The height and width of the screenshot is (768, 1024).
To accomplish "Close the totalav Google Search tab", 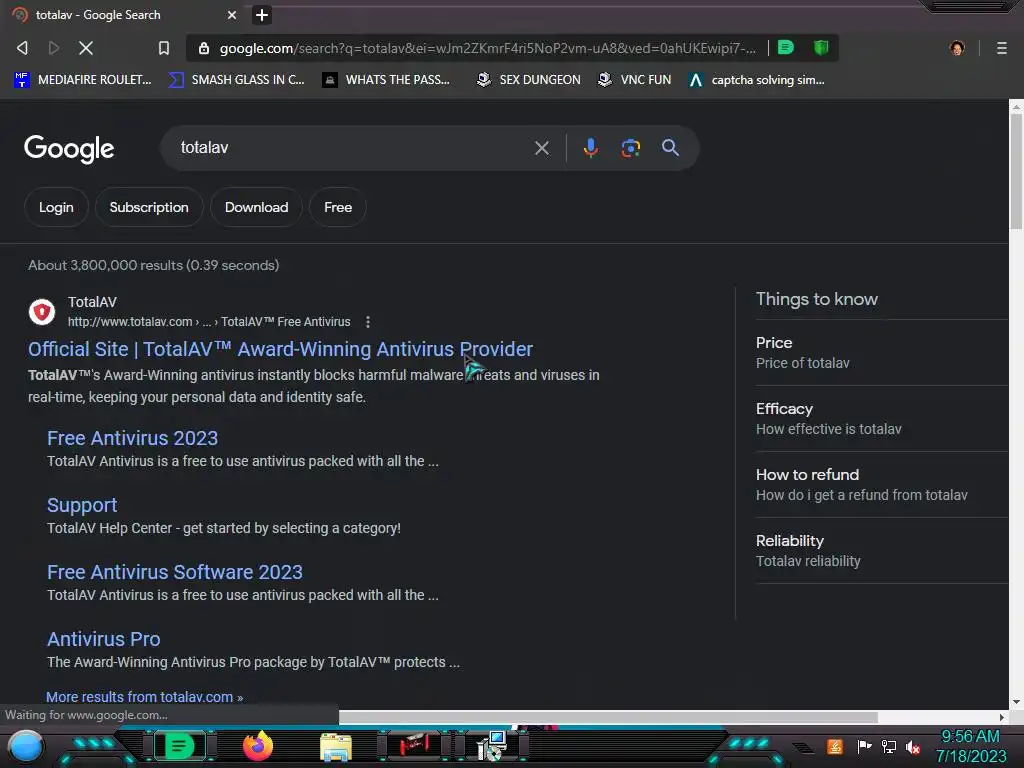I will click(x=232, y=14).
